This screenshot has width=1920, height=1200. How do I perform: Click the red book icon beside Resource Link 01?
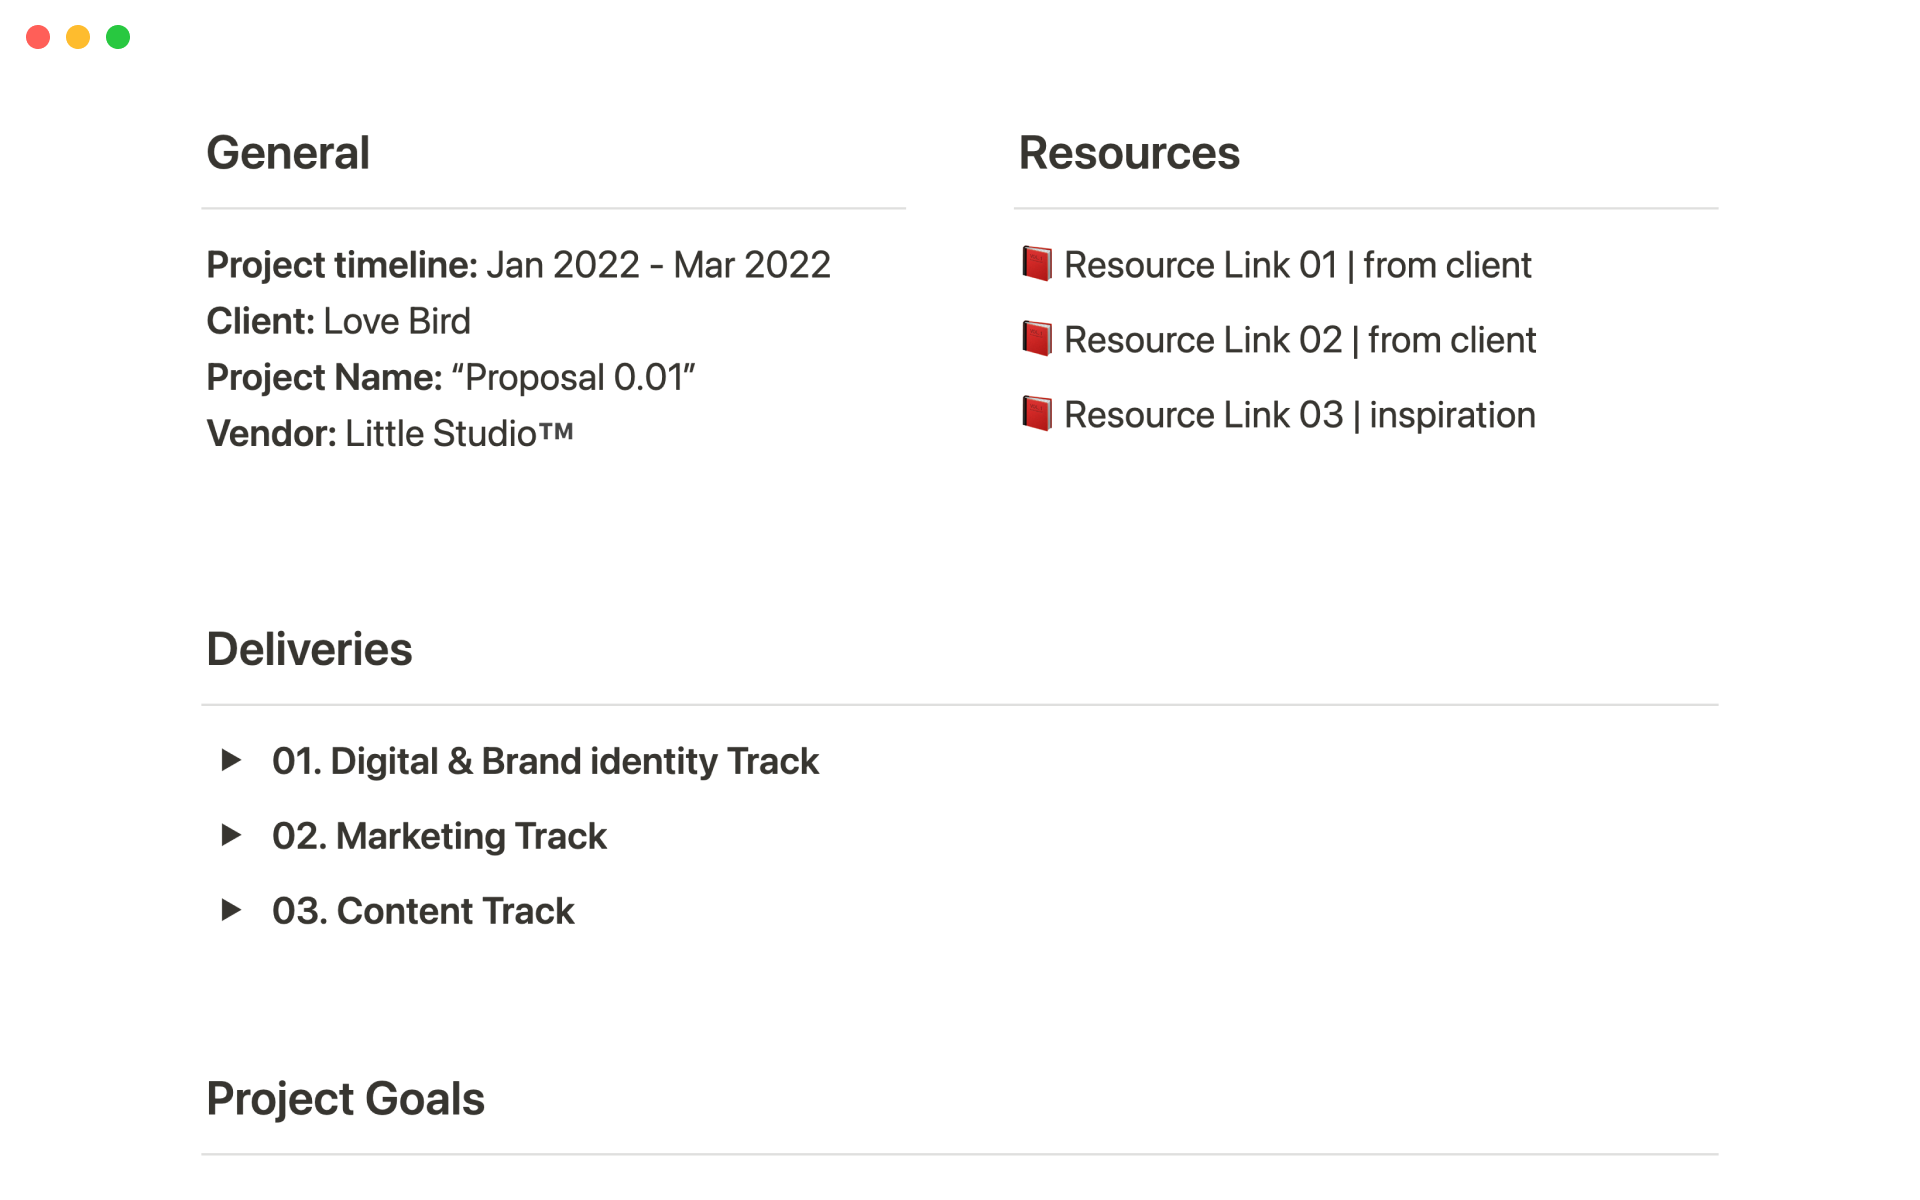[1036, 264]
